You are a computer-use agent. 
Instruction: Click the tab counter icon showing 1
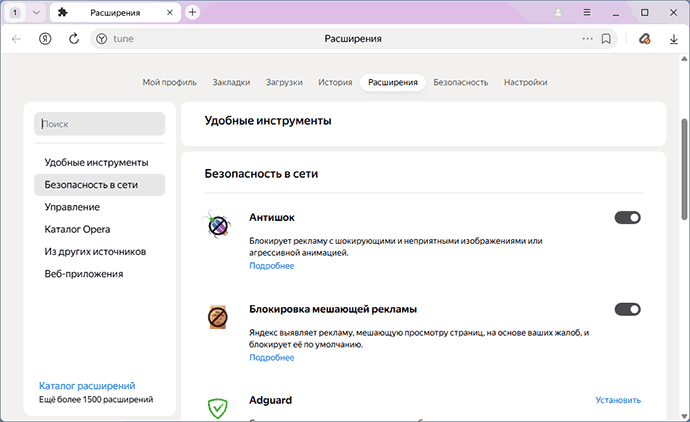pyautogui.click(x=15, y=13)
